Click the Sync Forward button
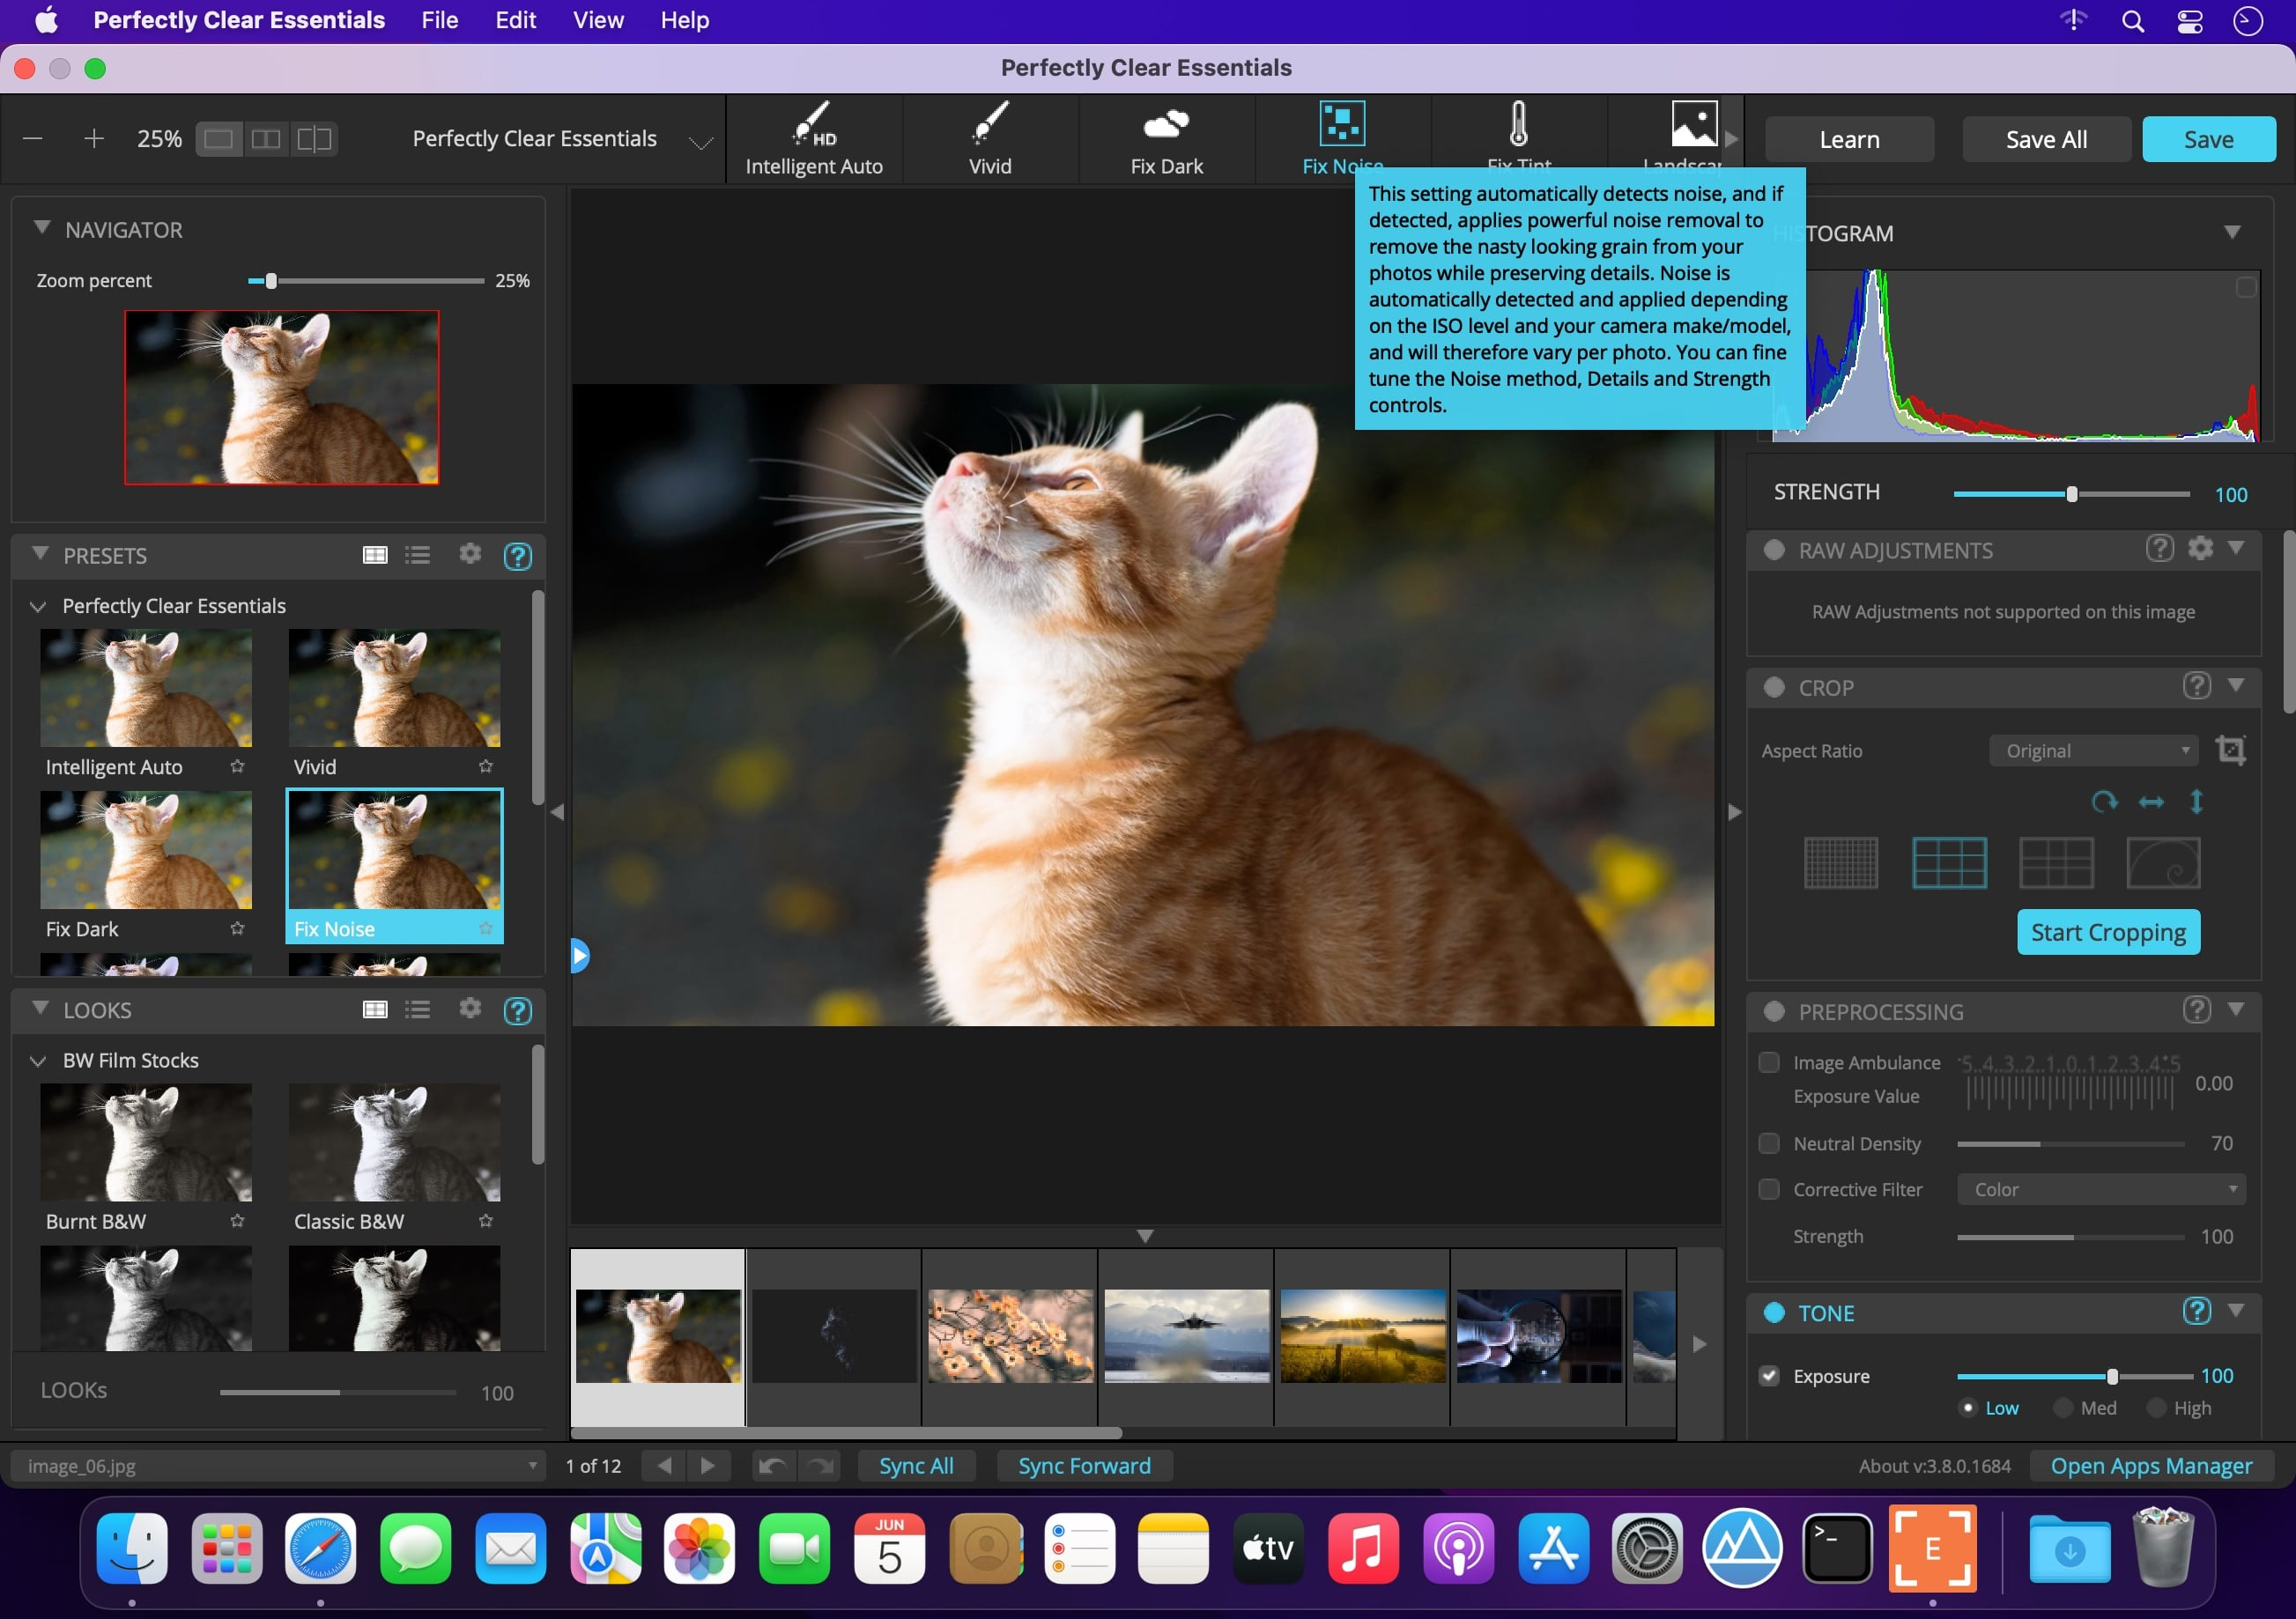2296x1619 pixels. click(1084, 1466)
